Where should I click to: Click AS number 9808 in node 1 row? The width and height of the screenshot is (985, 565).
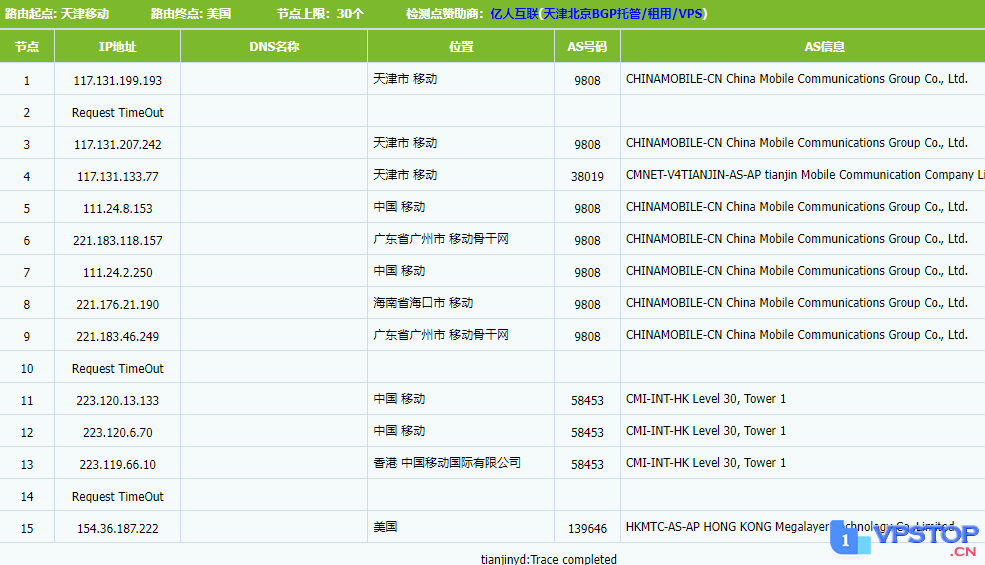pyautogui.click(x=587, y=80)
